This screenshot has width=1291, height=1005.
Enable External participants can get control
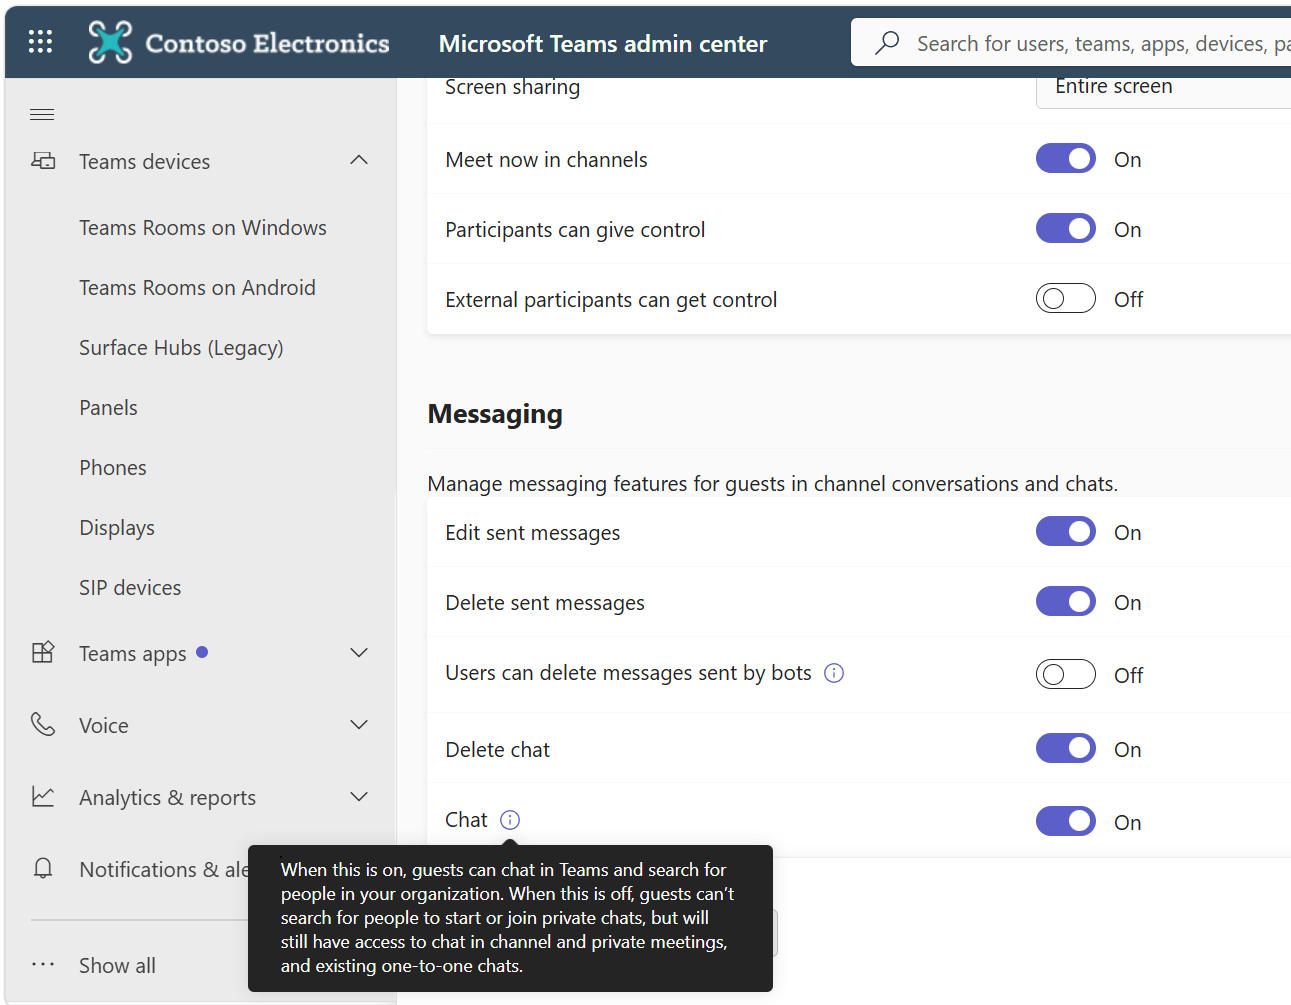click(1066, 299)
